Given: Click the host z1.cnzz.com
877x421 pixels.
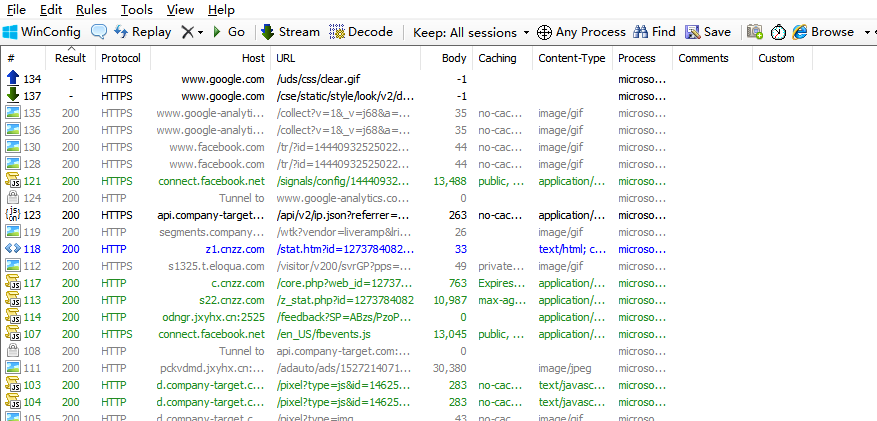Looking at the screenshot, I should point(235,249).
